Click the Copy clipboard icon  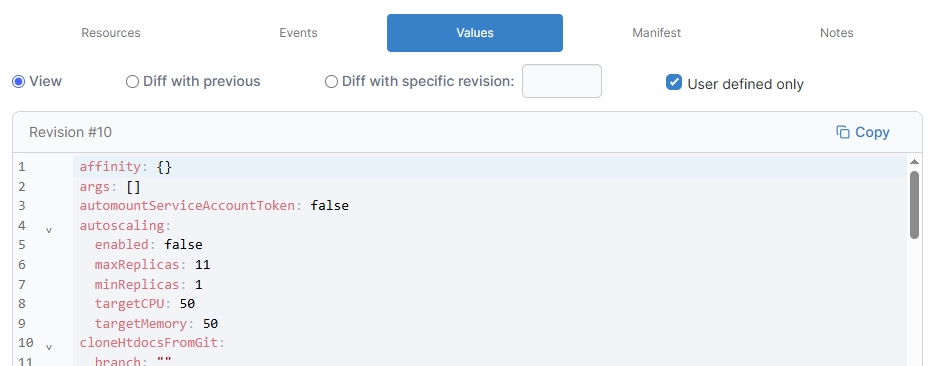click(843, 132)
